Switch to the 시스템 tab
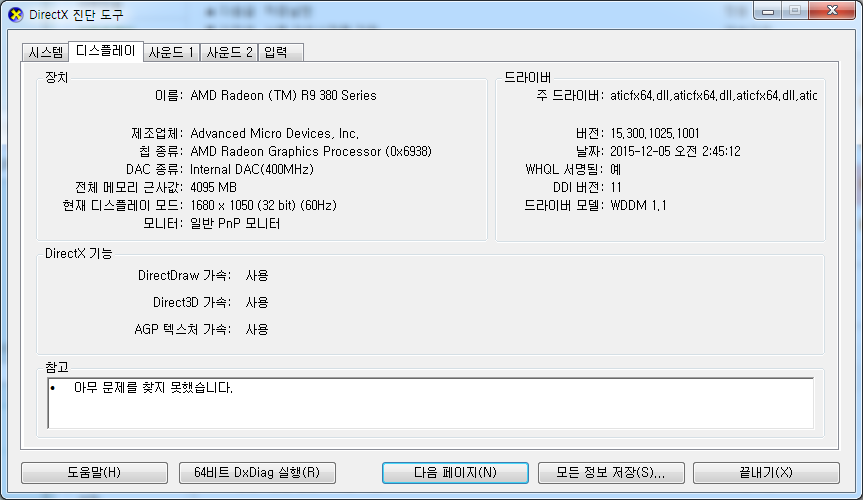Viewport: 863px width, 500px height. pyautogui.click(x=46, y=52)
